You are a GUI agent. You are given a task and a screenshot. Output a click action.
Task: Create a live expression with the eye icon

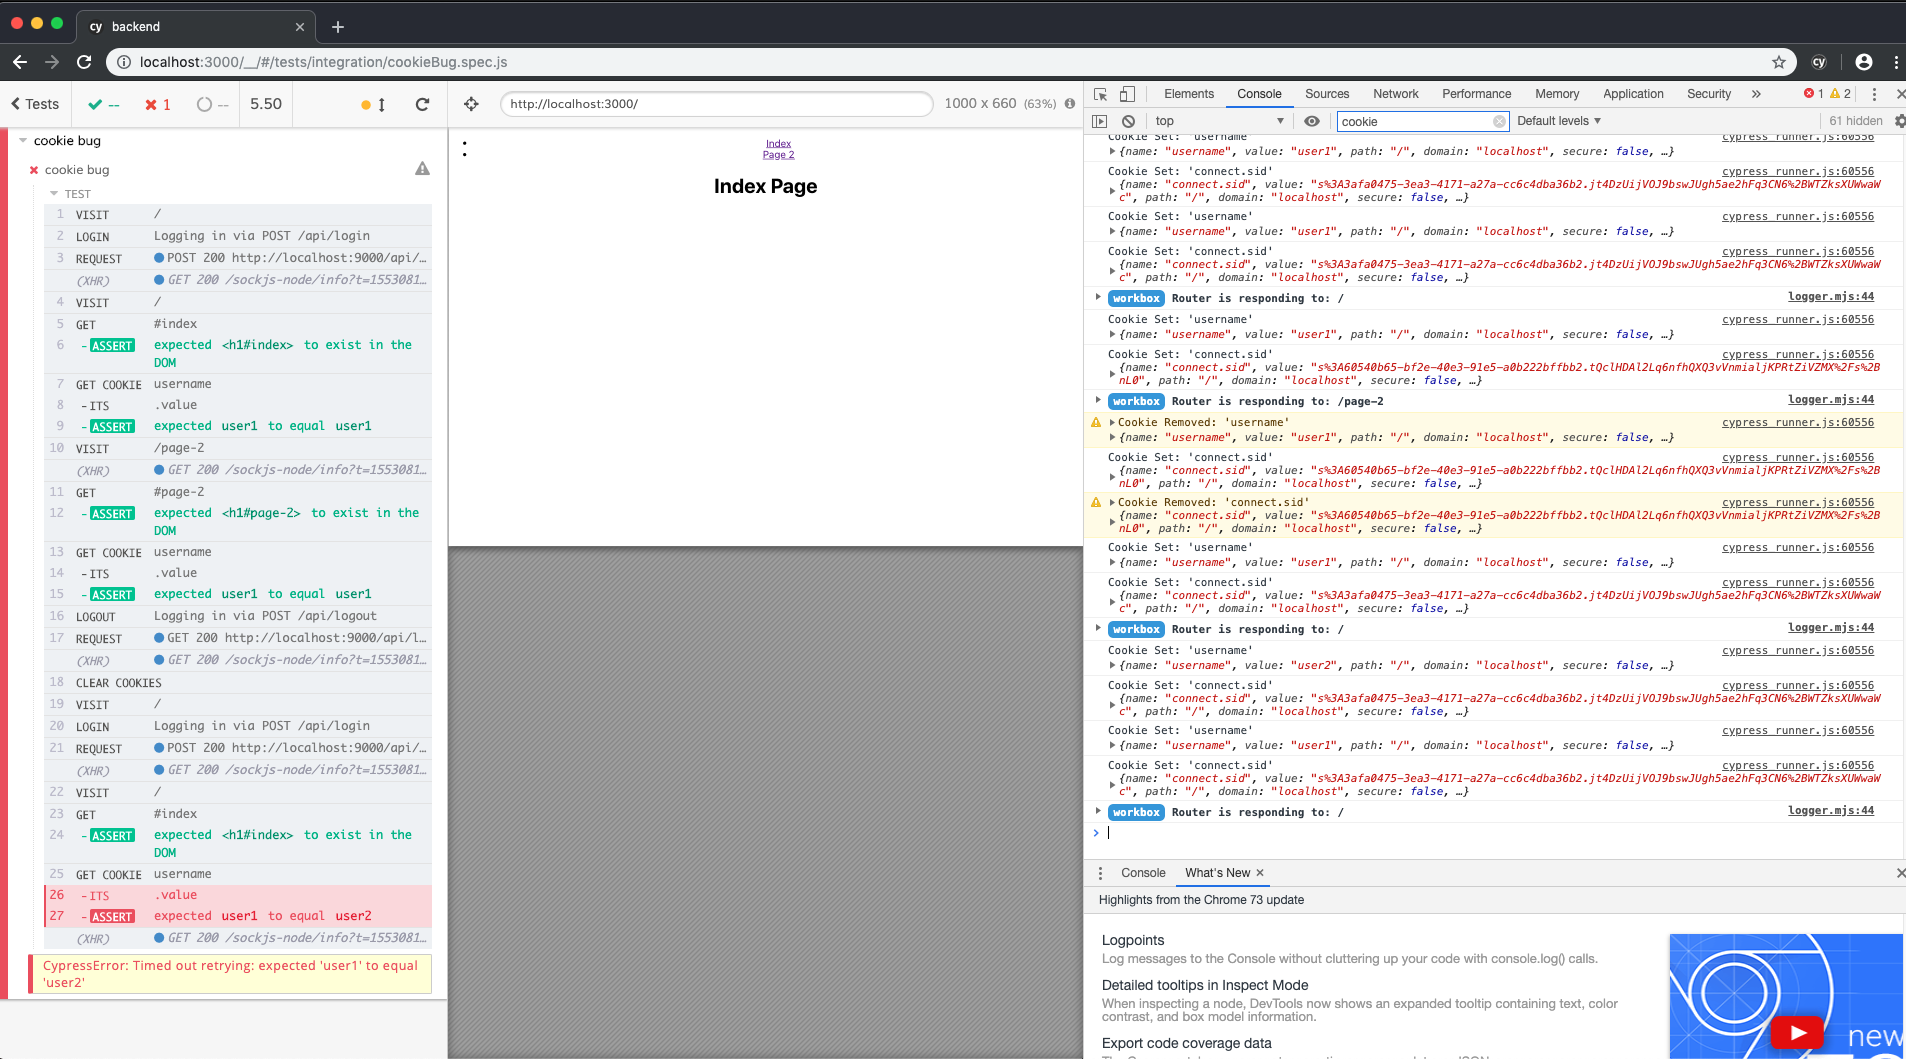click(1310, 120)
